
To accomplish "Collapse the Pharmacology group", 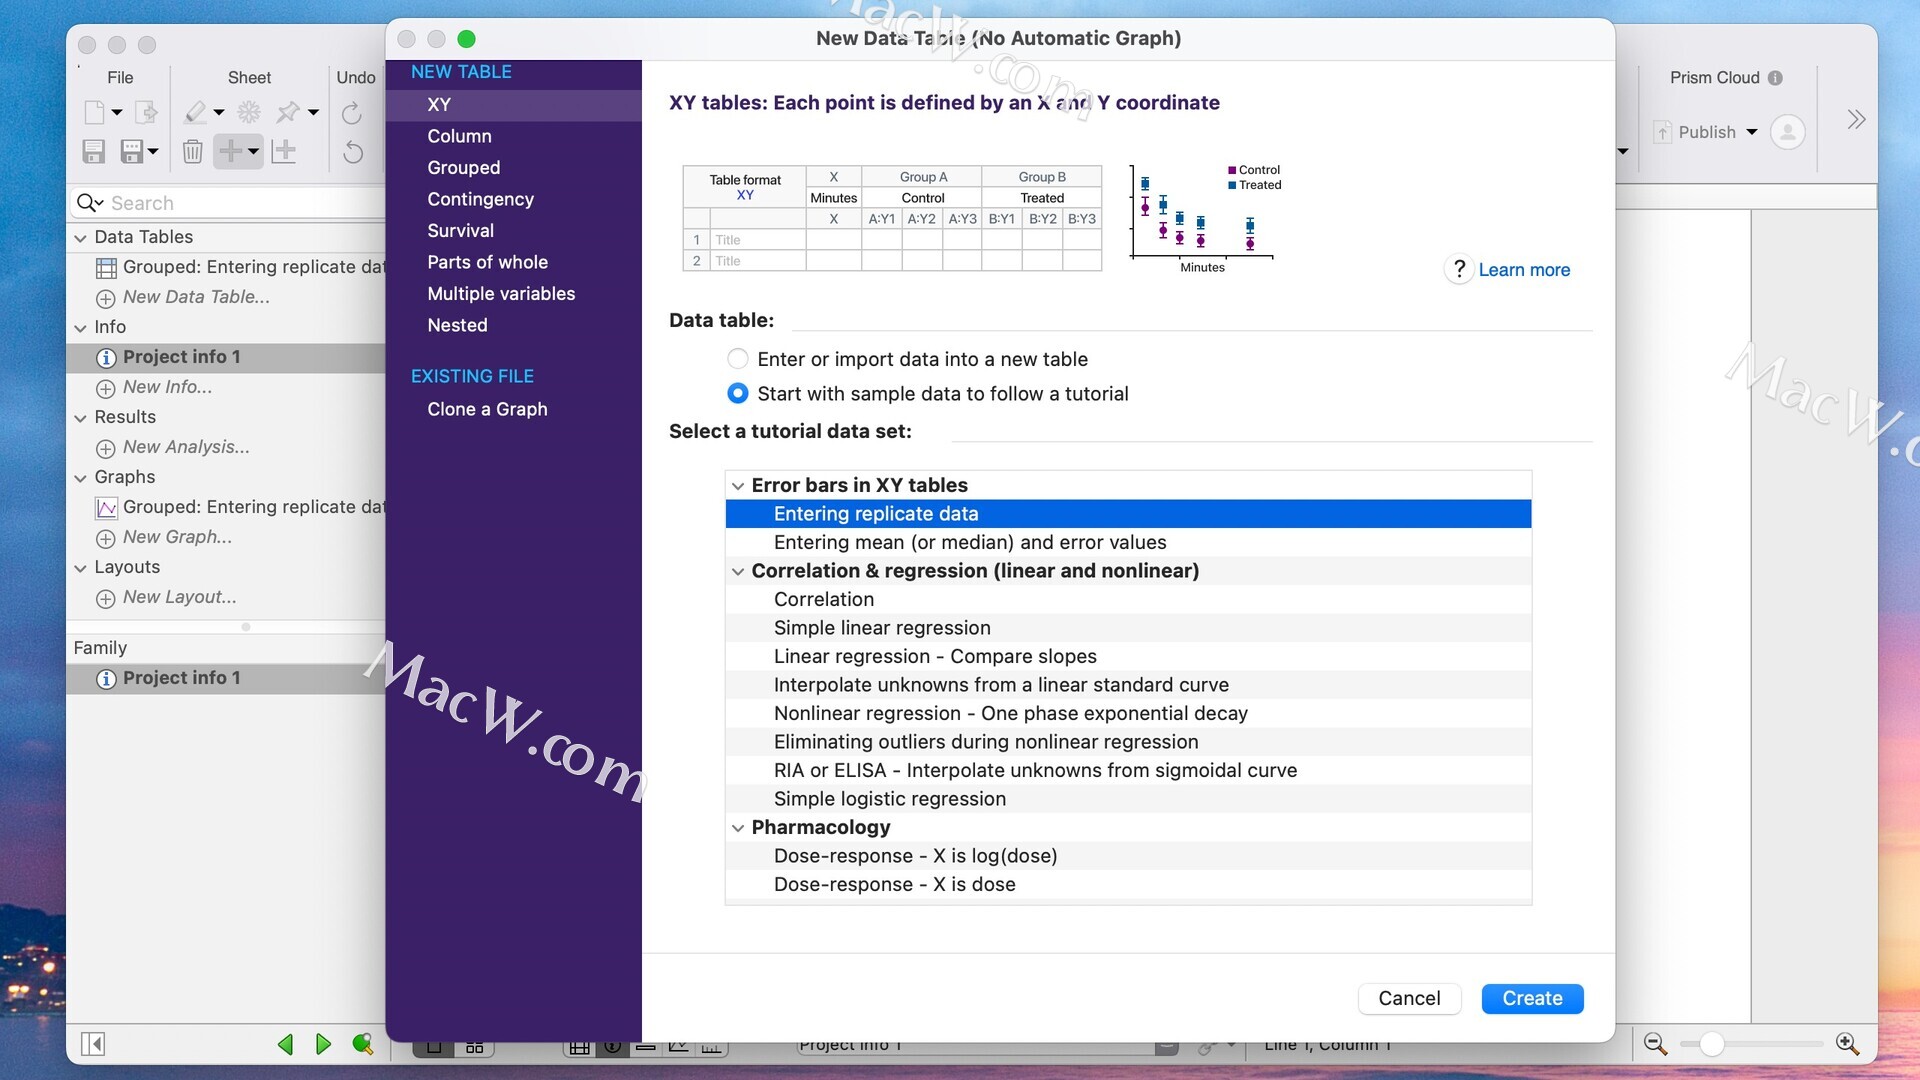I will [738, 828].
